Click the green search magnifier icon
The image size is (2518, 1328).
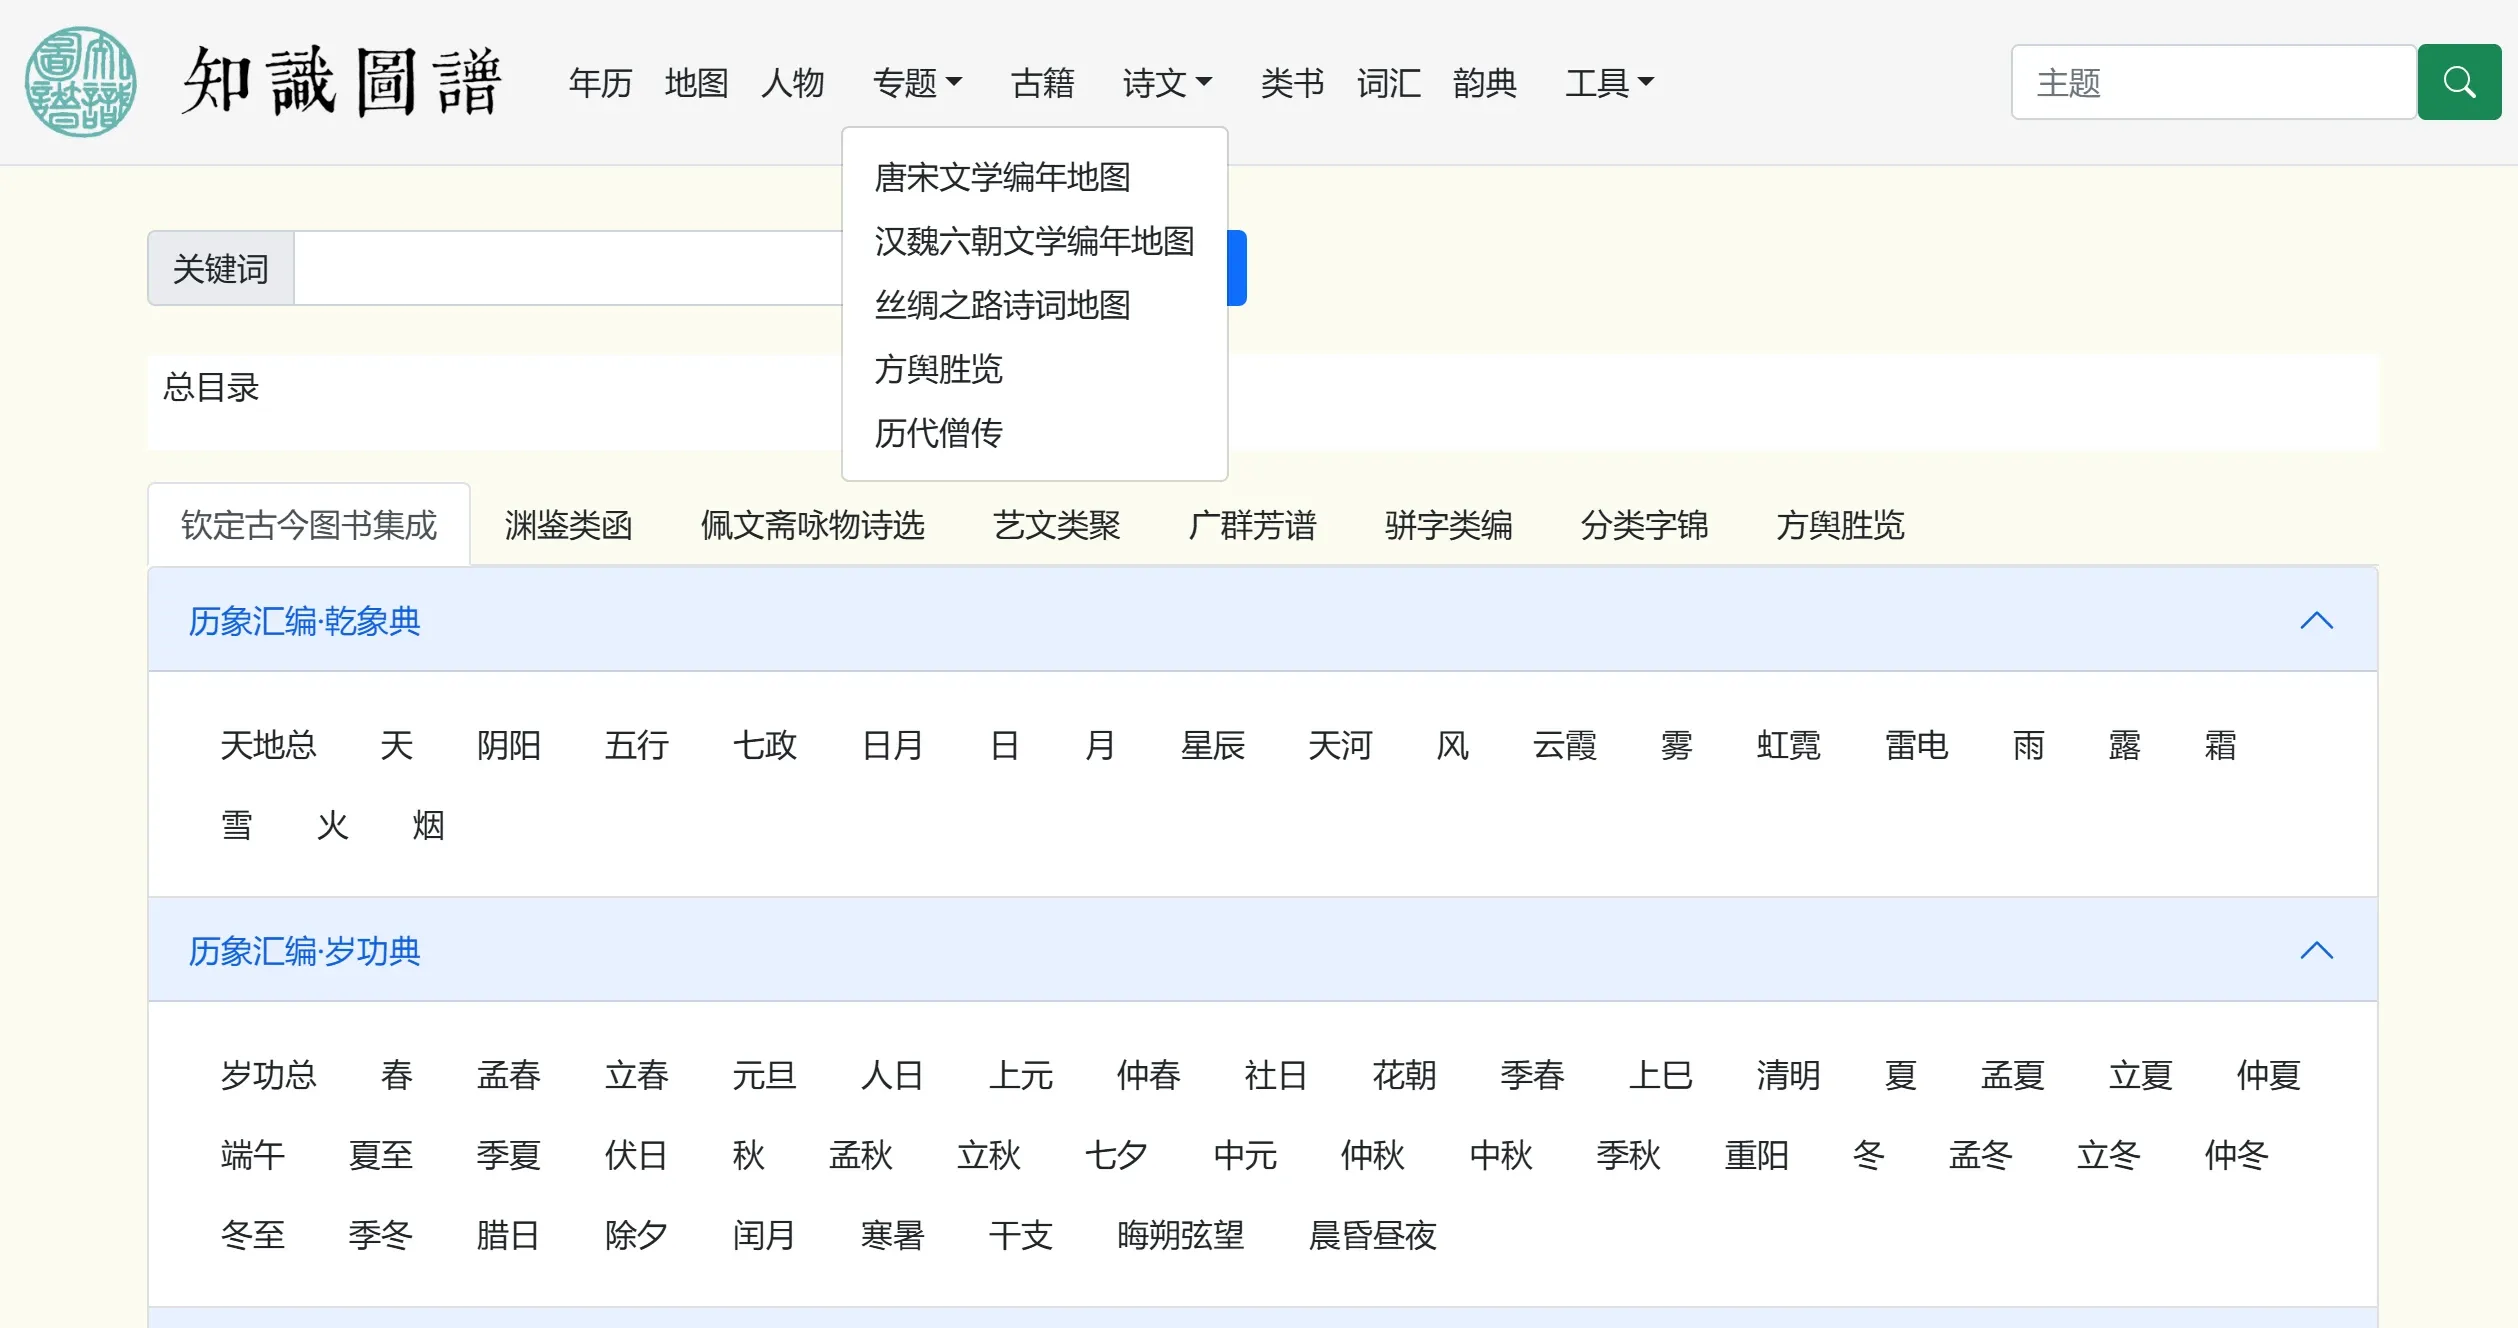pyautogui.click(x=2458, y=82)
